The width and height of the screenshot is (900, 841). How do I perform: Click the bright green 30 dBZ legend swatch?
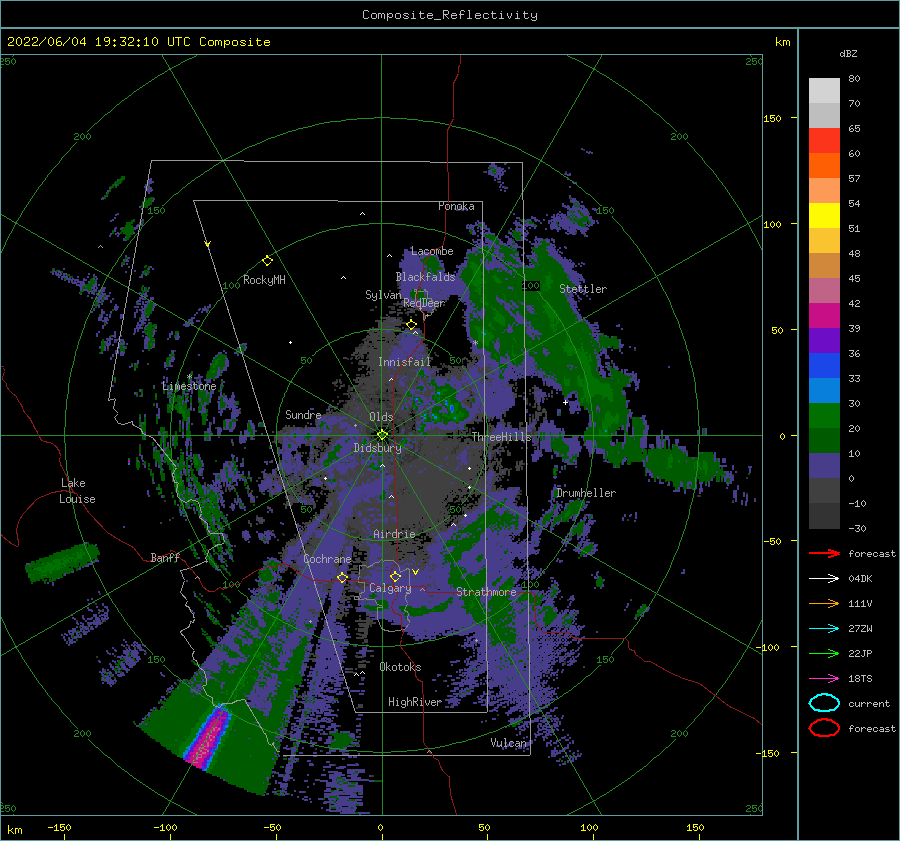pos(824,415)
